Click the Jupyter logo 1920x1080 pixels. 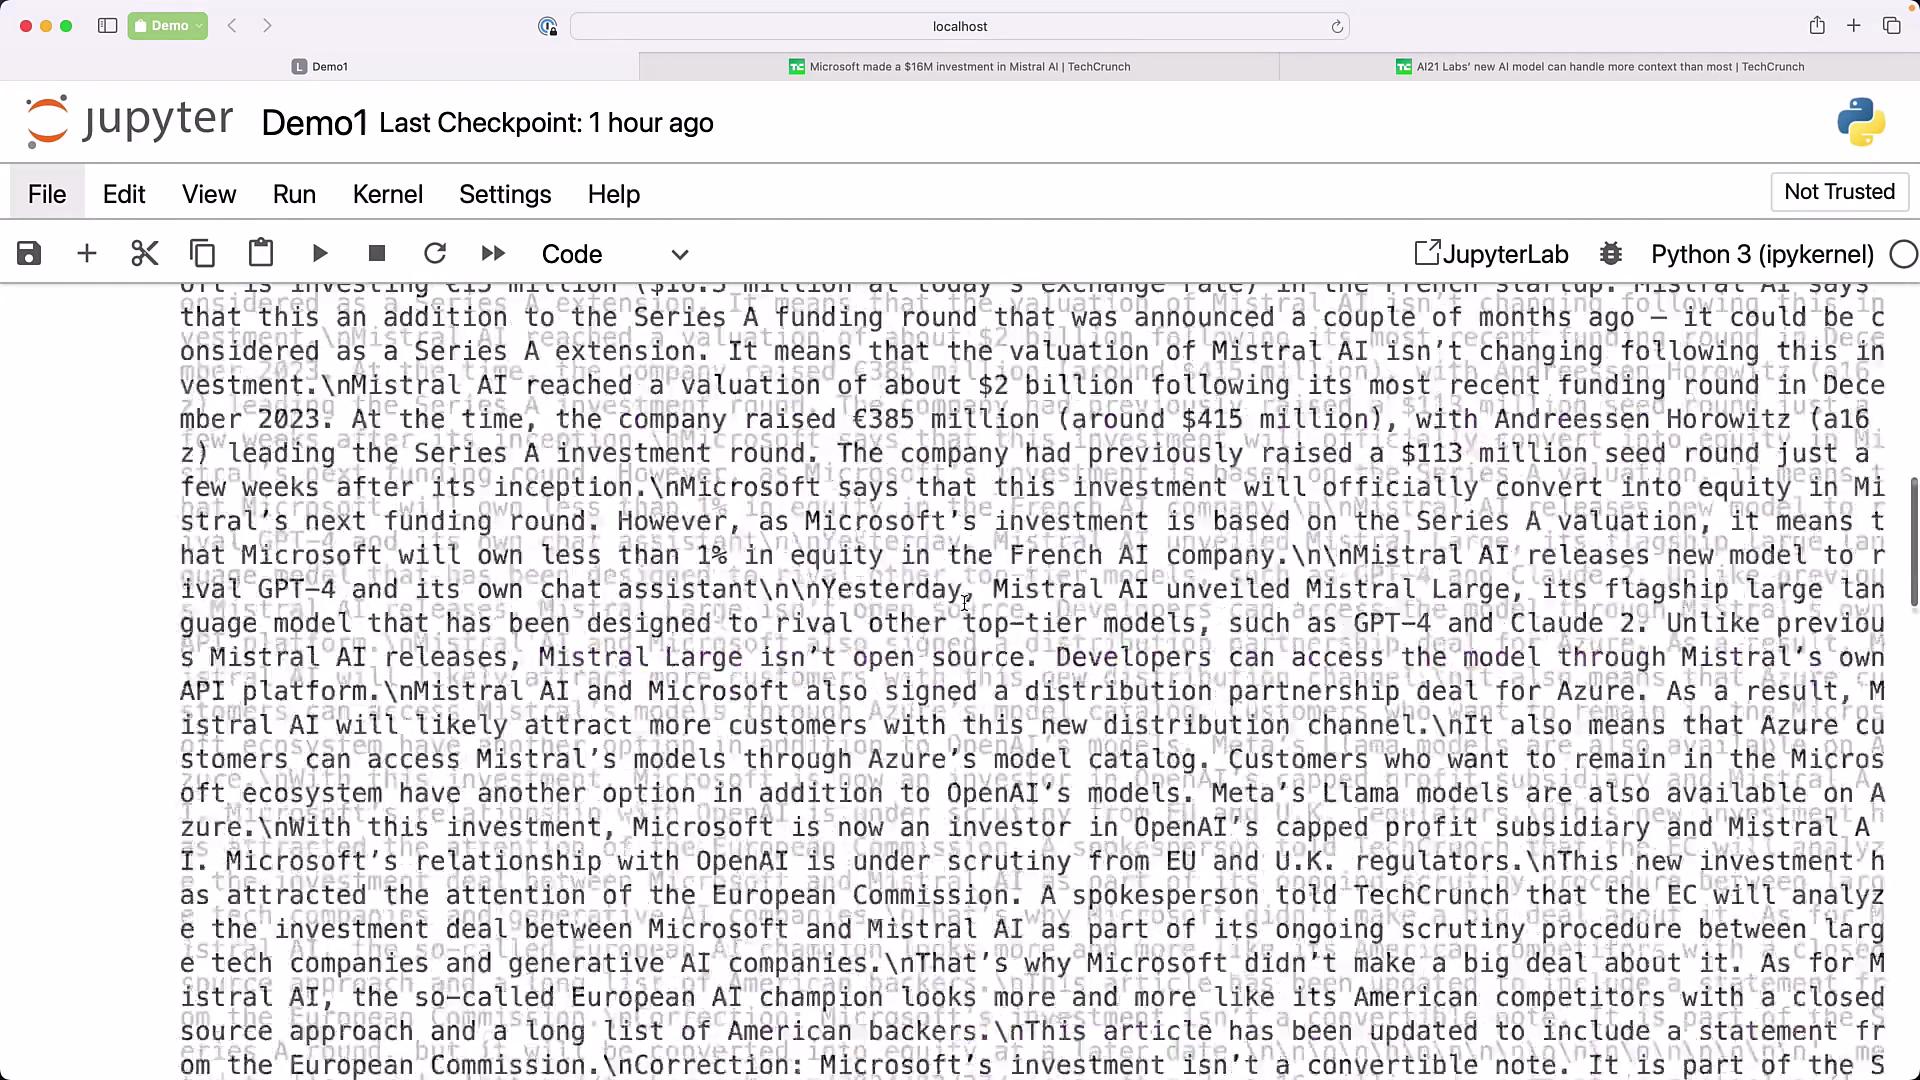pyautogui.click(x=128, y=121)
